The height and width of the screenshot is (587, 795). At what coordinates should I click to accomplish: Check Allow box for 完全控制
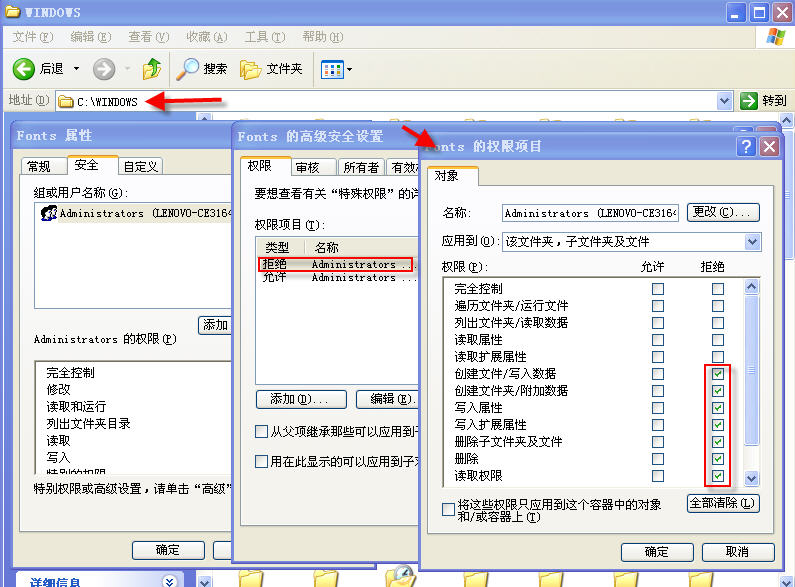click(658, 289)
